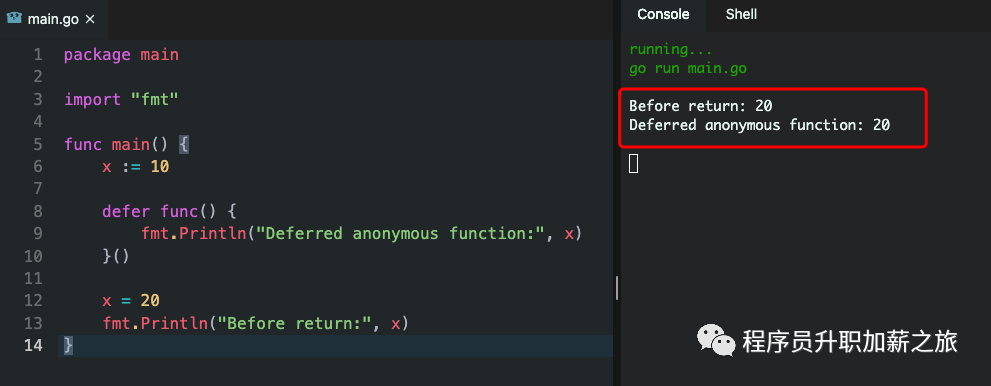Click line number 14 in the gutter
The width and height of the screenshot is (991, 386).
(33, 345)
